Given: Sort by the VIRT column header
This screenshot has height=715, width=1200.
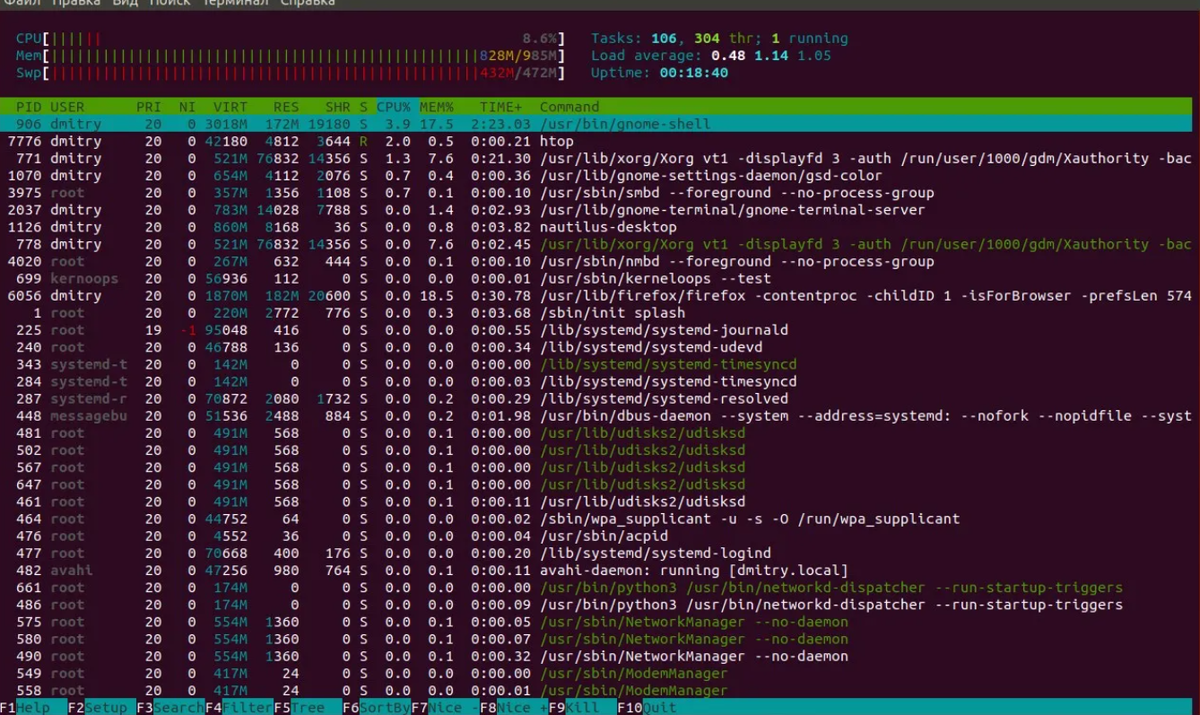Looking at the screenshot, I should click(x=230, y=107).
